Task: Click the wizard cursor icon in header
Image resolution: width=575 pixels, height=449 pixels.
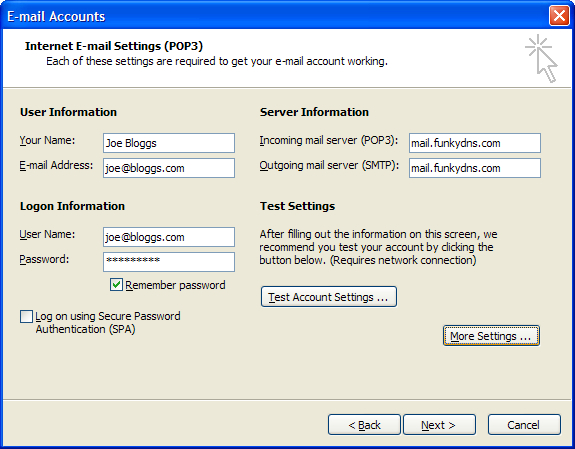Action: coord(541,58)
